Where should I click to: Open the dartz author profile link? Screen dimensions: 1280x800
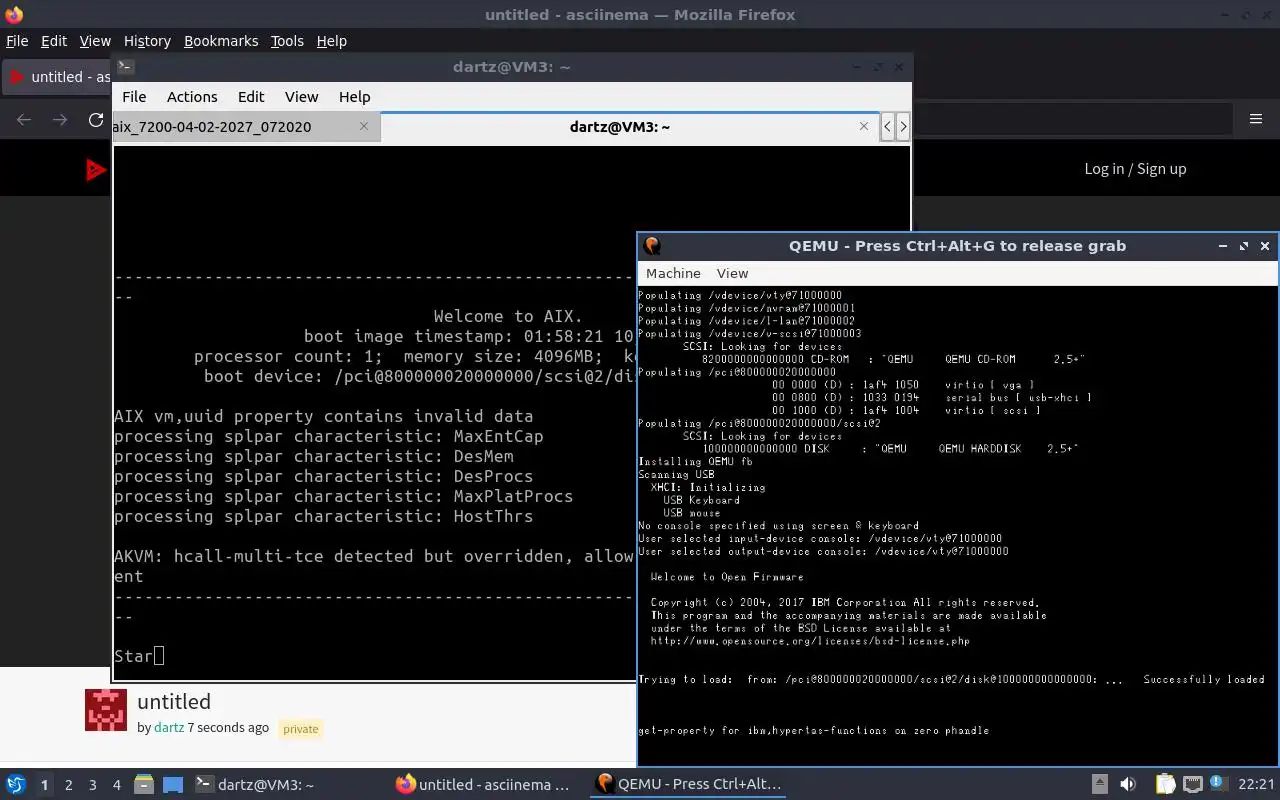pyautogui.click(x=169, y=727)
